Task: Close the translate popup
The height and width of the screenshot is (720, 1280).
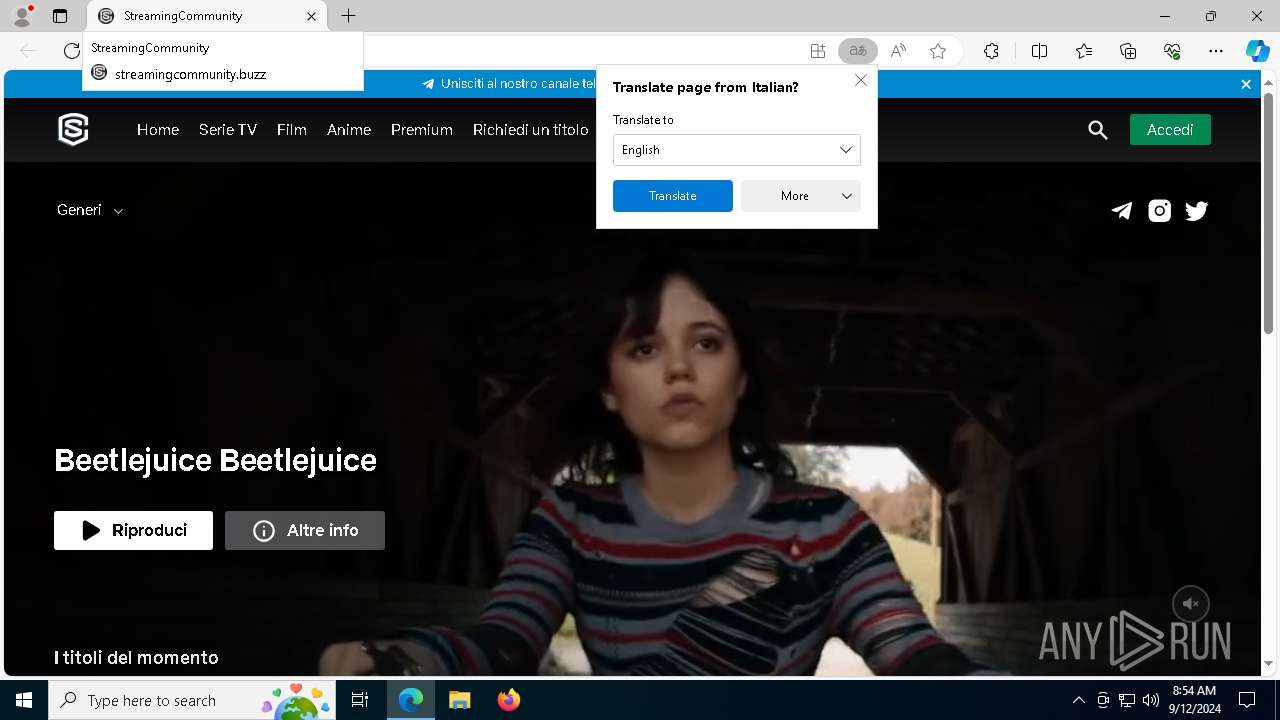Action: pyautogui.click(x=860, y=80)
